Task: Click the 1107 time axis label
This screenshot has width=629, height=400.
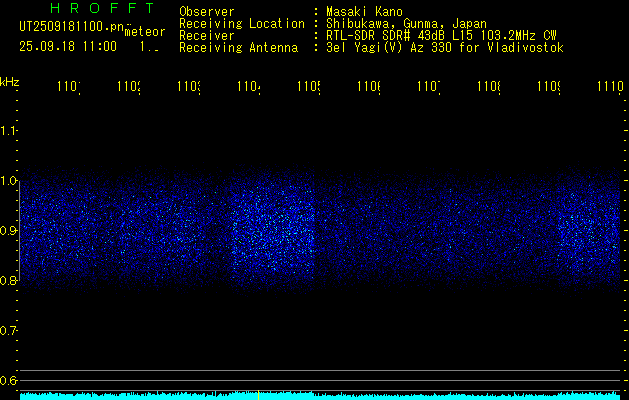Action: [x=429, y=86]
